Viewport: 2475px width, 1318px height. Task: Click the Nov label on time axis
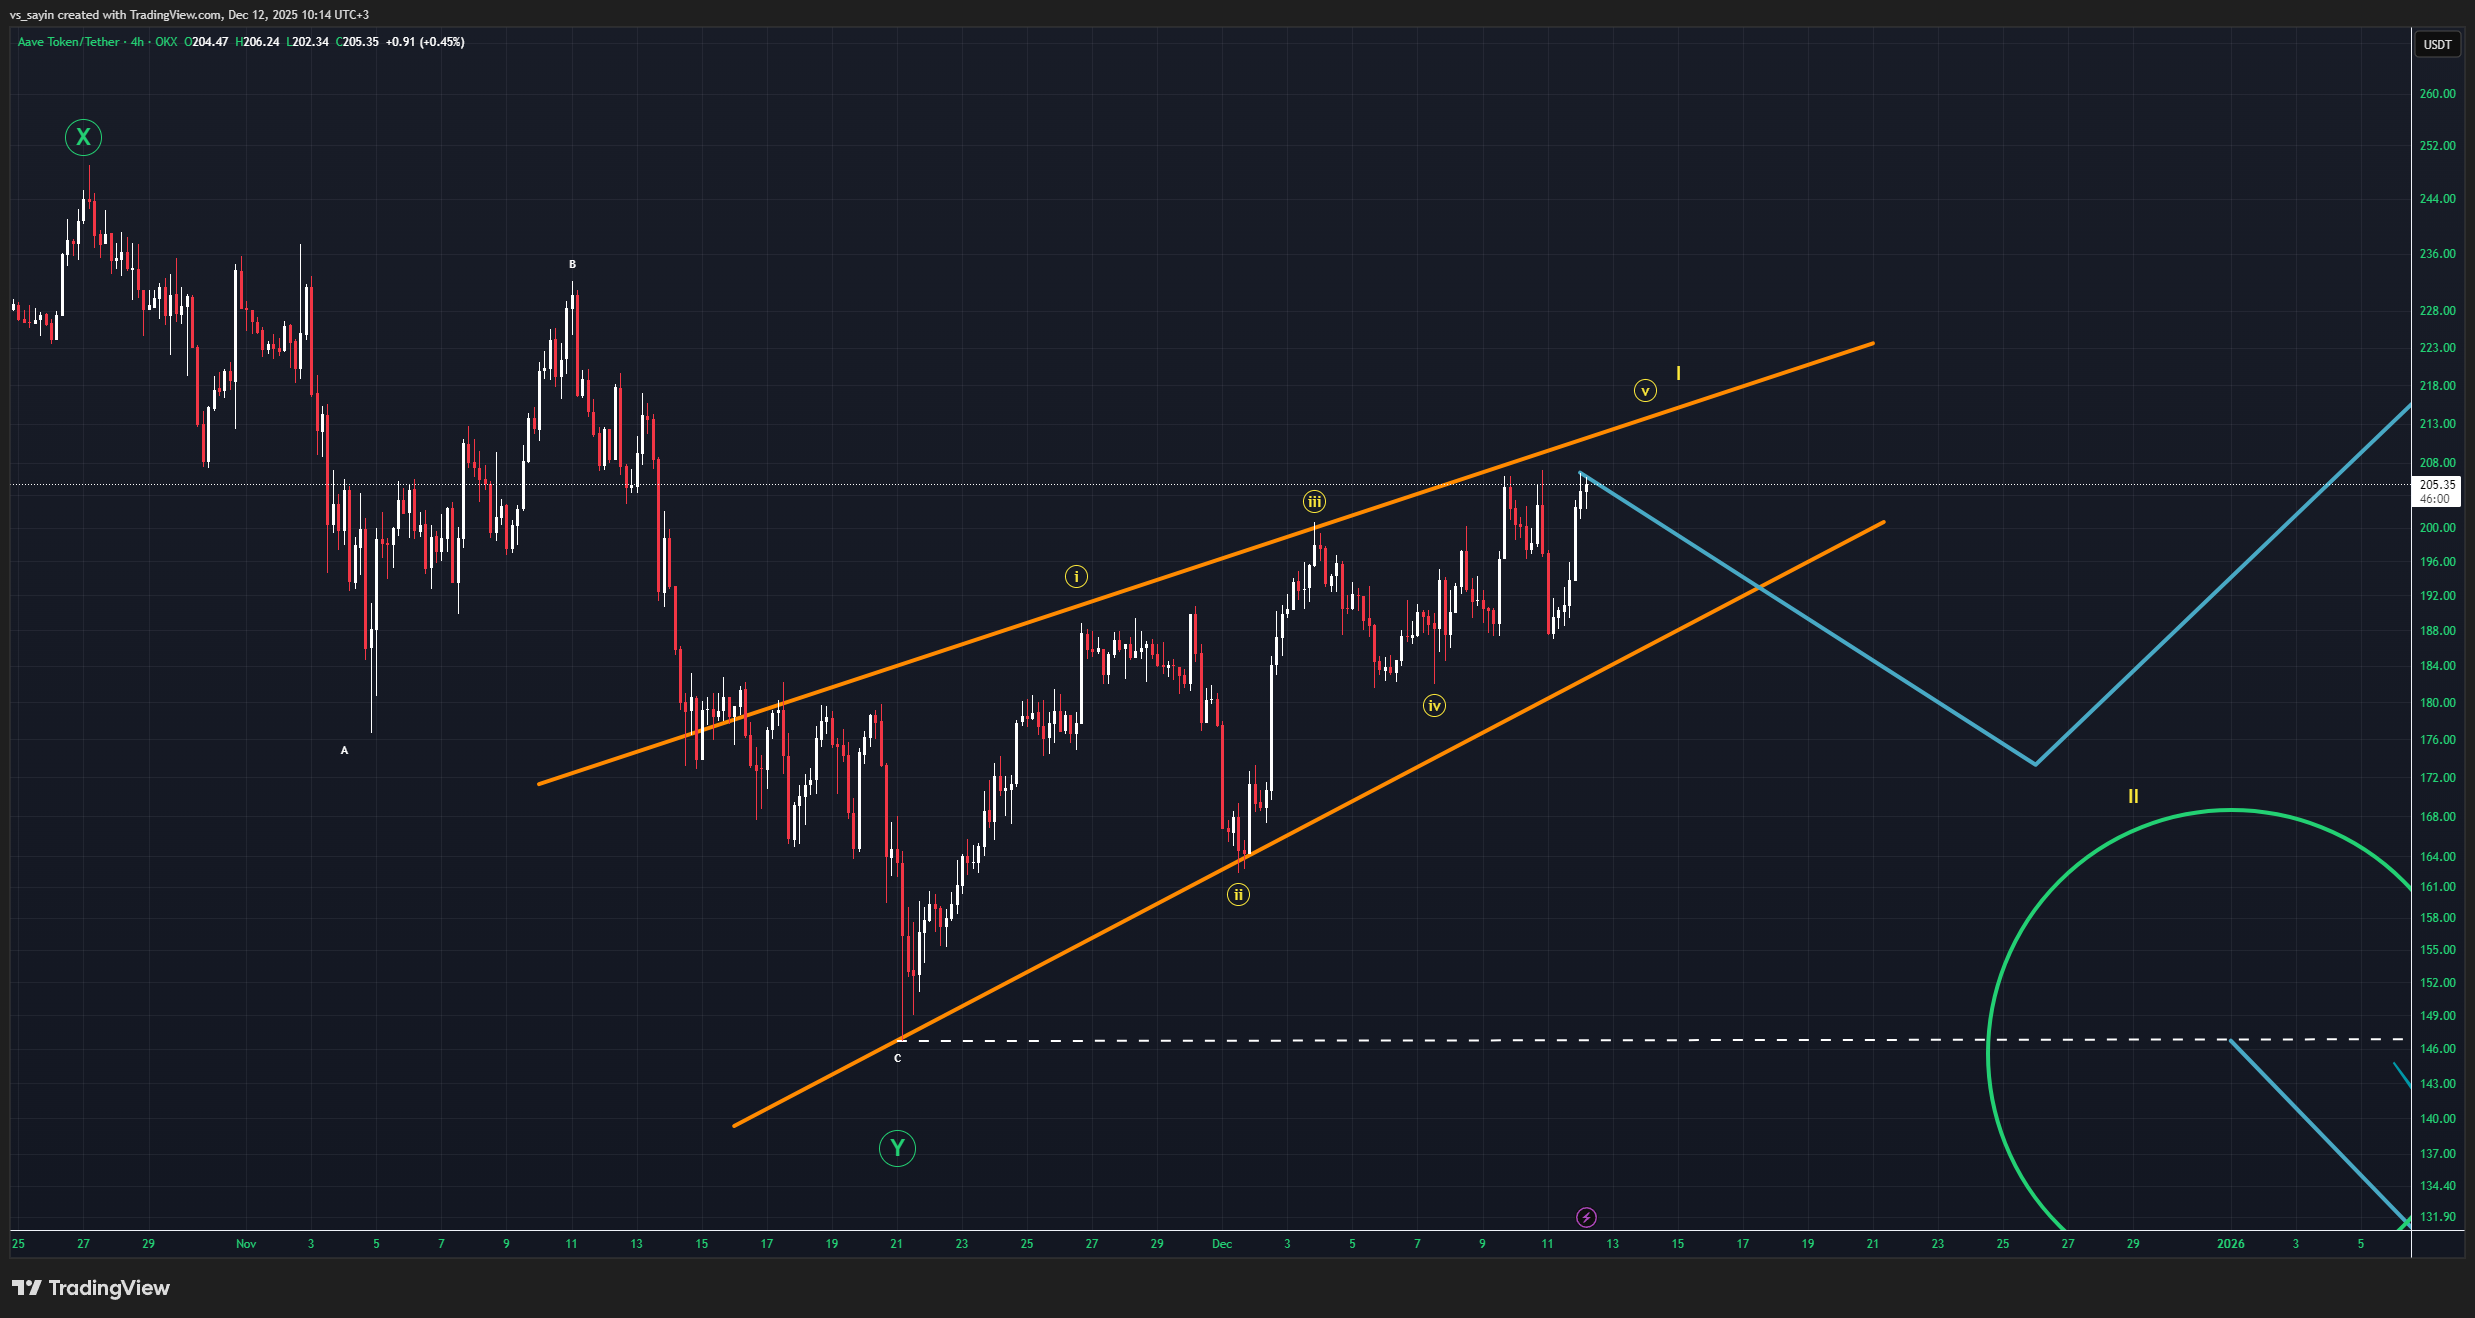246,1244
